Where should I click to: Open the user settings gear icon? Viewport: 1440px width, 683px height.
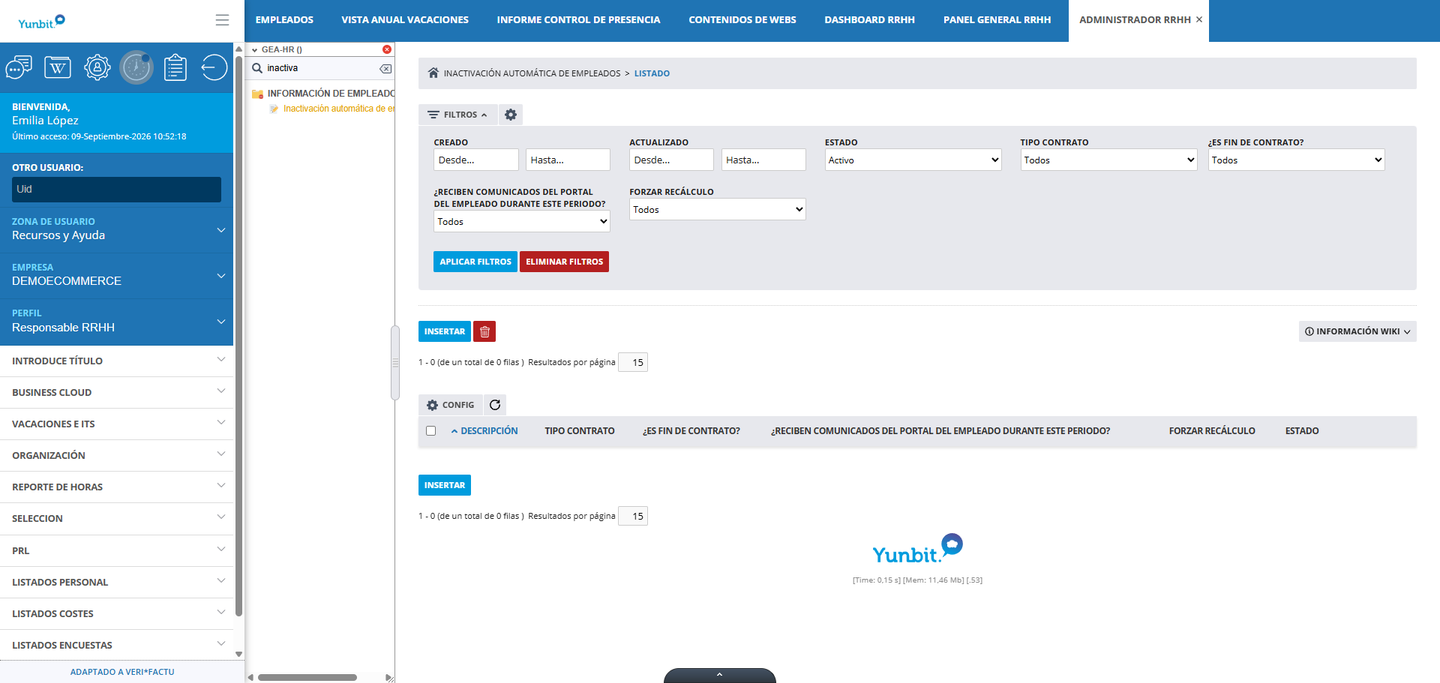pos(97,67)
